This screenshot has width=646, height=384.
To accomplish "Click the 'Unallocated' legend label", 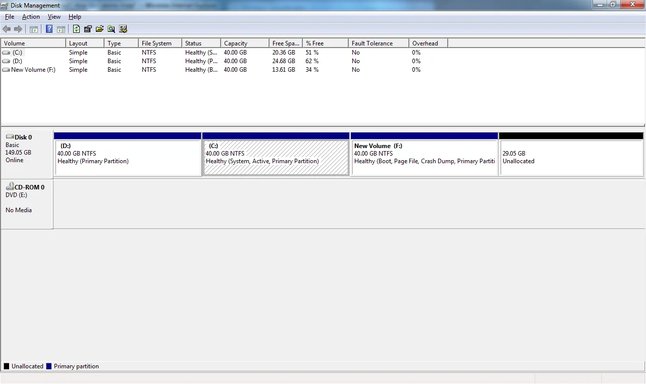I will coord(27,366).
